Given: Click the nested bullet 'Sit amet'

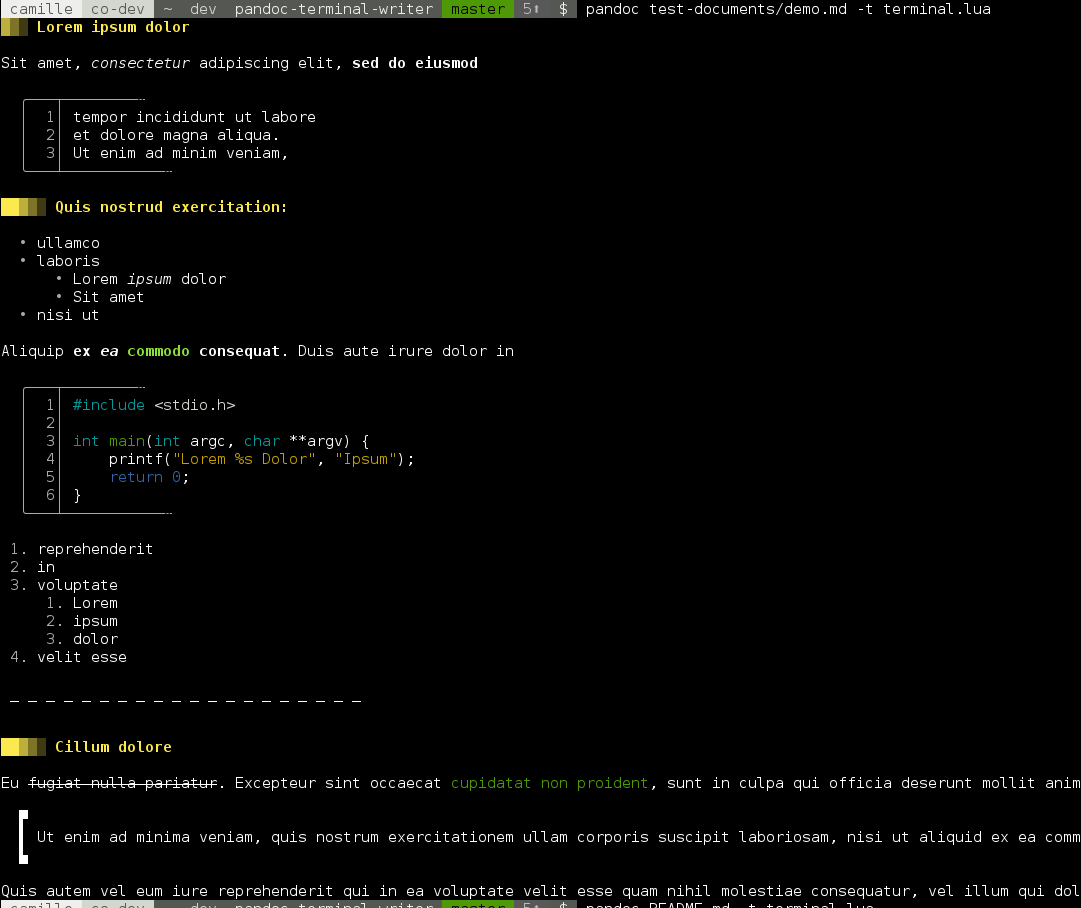Looking at the screenshot, I should pos(108,297).
